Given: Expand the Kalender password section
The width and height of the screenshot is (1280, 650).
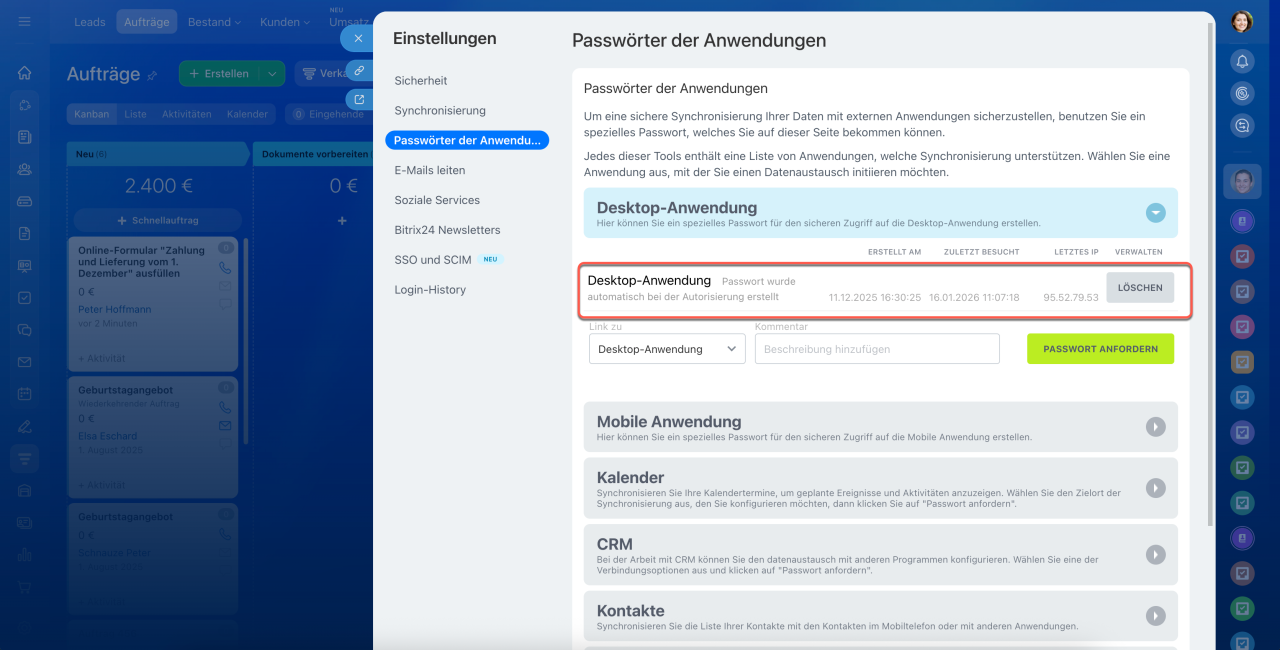Looking at the screenshot, I should pos(1155,488).
